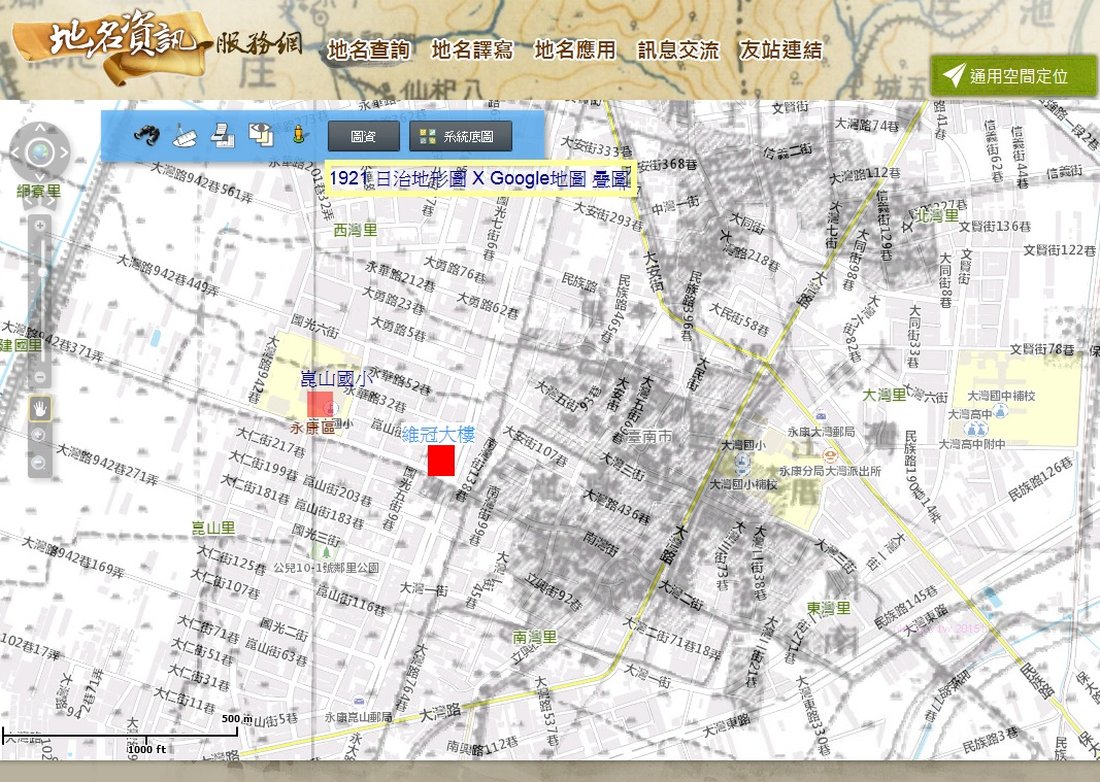This screenshot has height=782, width=1100.
Task: Select the street view pegman icon
Action: click(x=297, y=135)
